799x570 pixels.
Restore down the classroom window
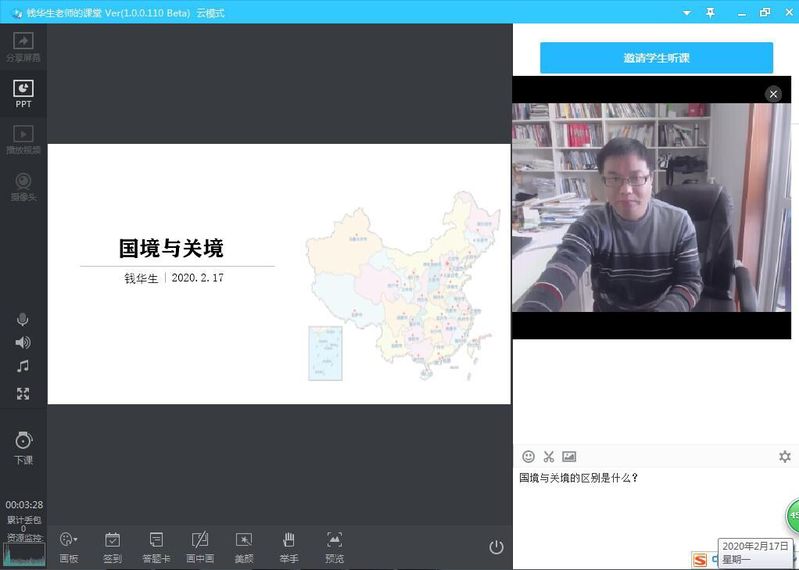pyautogui.click(x=765, y=12)
